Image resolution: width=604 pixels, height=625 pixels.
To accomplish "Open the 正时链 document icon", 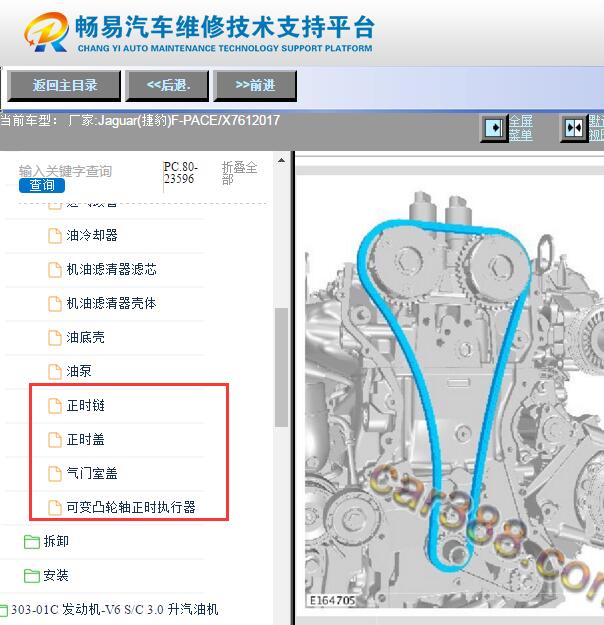I will click(55, 406).
